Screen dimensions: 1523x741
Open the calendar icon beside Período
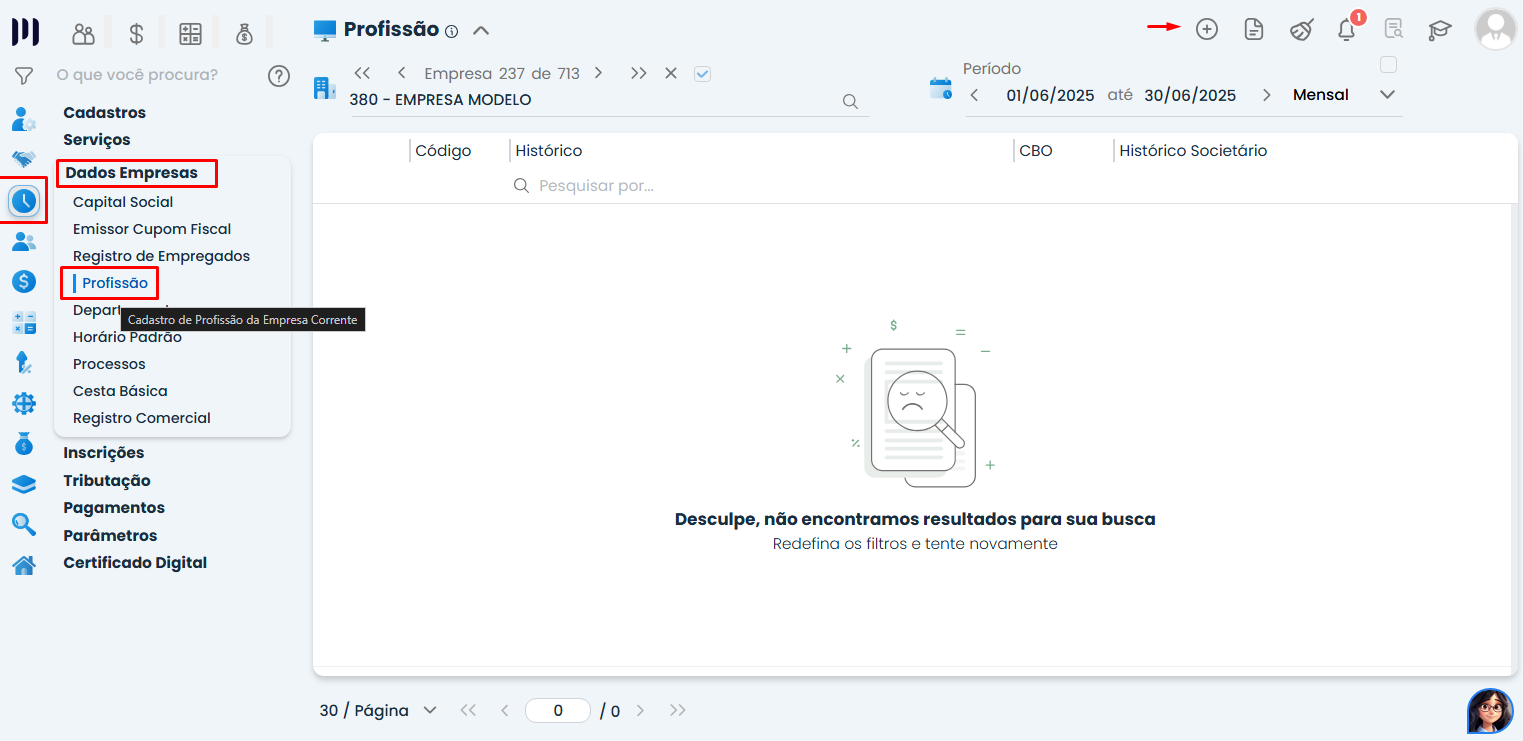(x=941, y=88)
